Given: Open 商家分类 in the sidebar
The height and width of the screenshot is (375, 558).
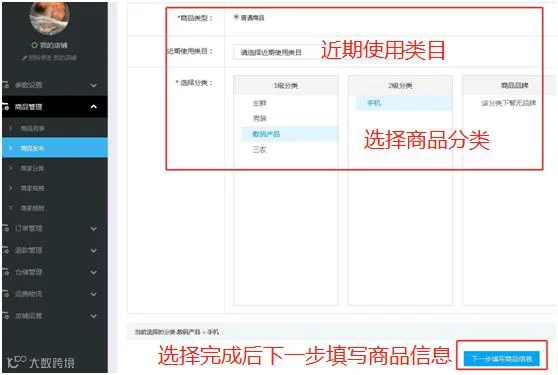Looking at the screenshot, I should (x=55, y=168).
